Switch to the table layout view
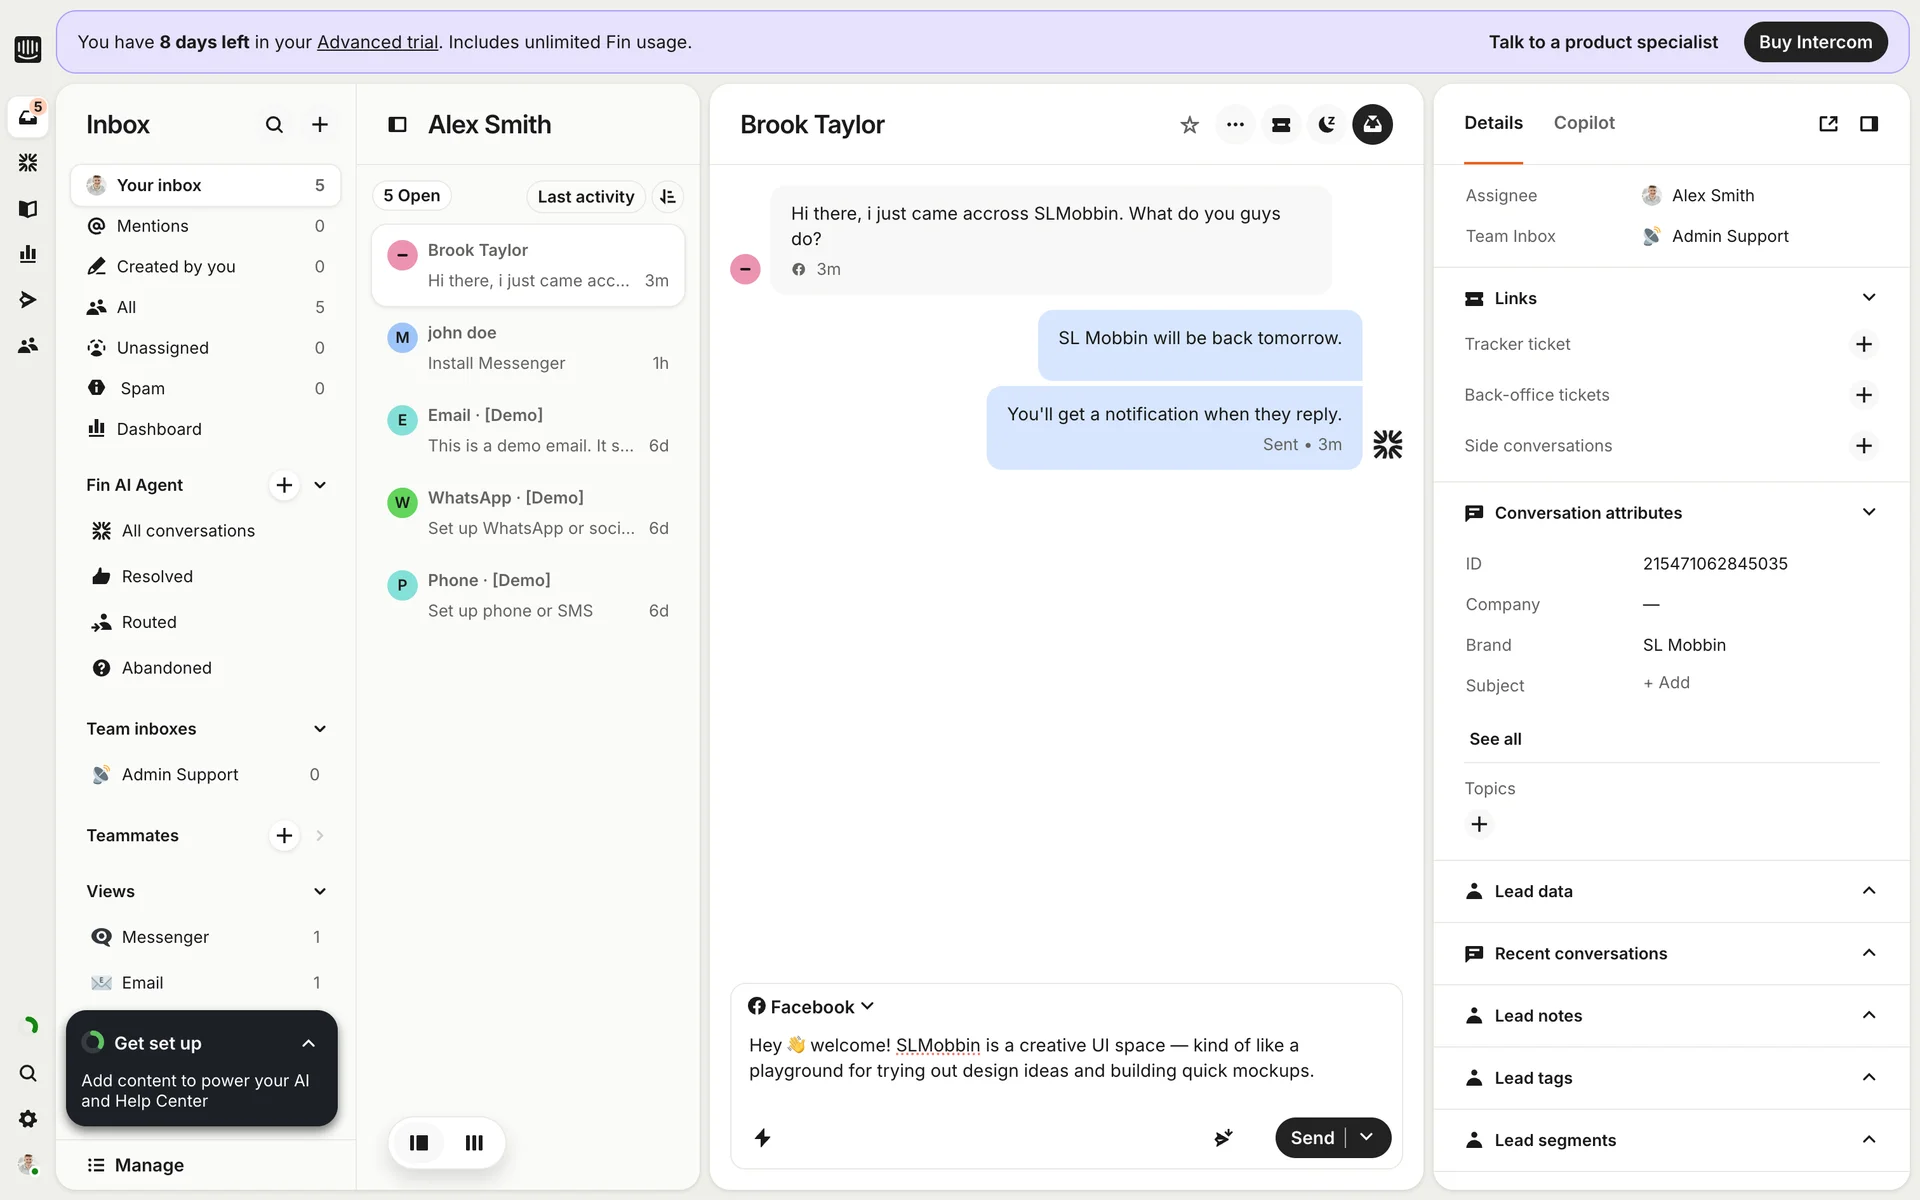This screenshot has width=1920, height=1200. [x=474, y=1143]
